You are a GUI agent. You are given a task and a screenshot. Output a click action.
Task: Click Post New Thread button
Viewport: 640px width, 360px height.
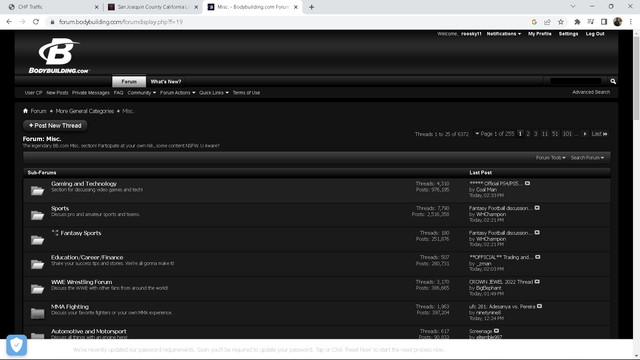[55, 125]
